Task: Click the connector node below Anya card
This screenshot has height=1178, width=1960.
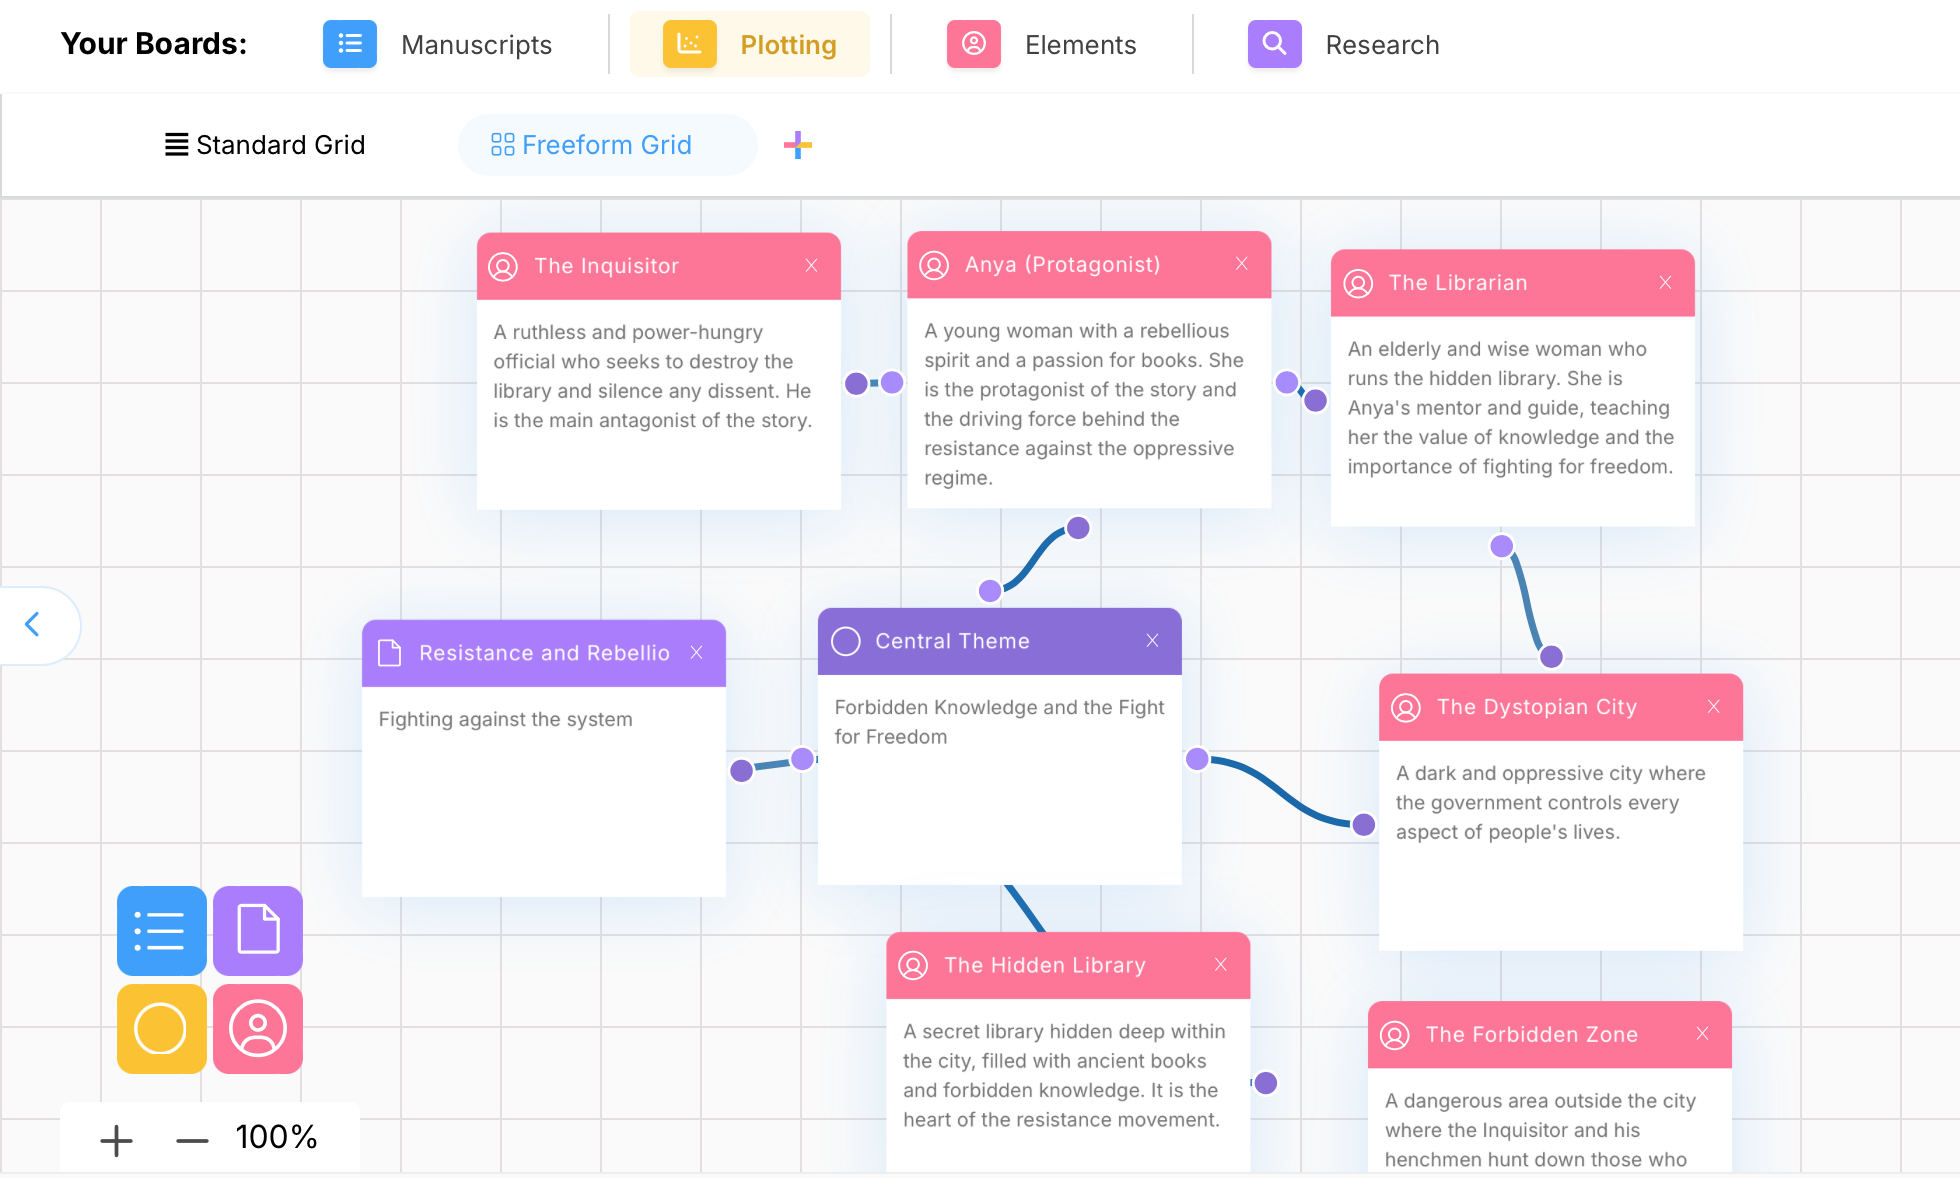Action: click(1078, 528)
